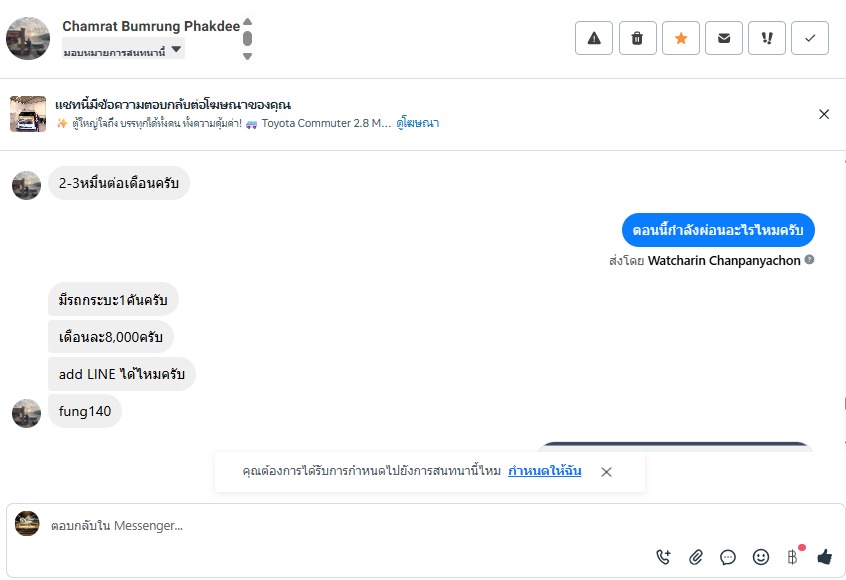This screenshot has width=846, height=580.
Task: Attach a file with paperclip icon
Action: click(696, 557)
